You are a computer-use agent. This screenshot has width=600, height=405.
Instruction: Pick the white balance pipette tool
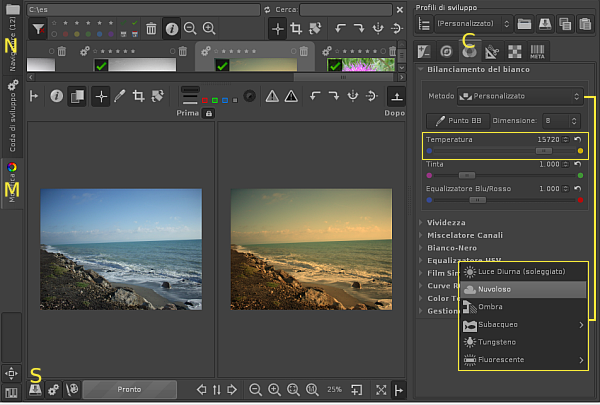120,96
